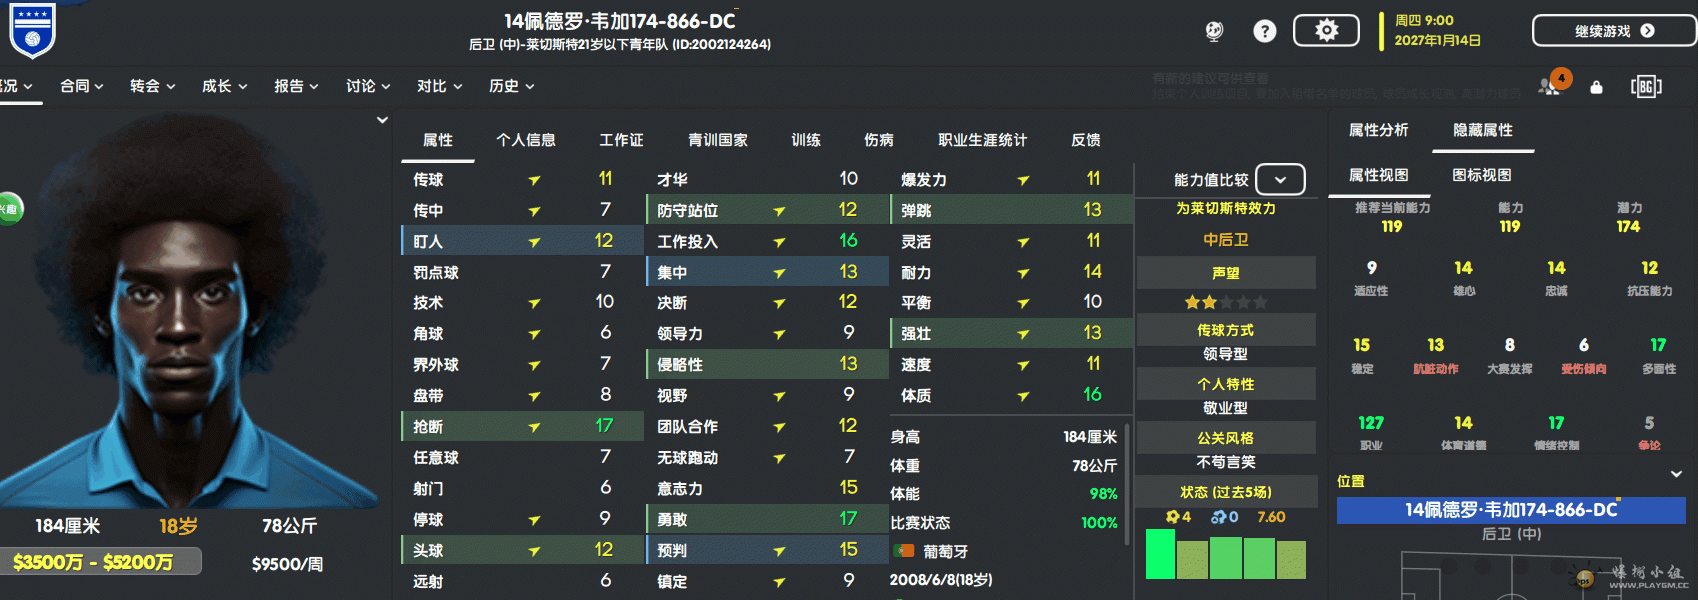Image resolution: width=1698 pixels, height=600 pixels.
Task: Click the first green form rating bar
Action: [1160, 554]
